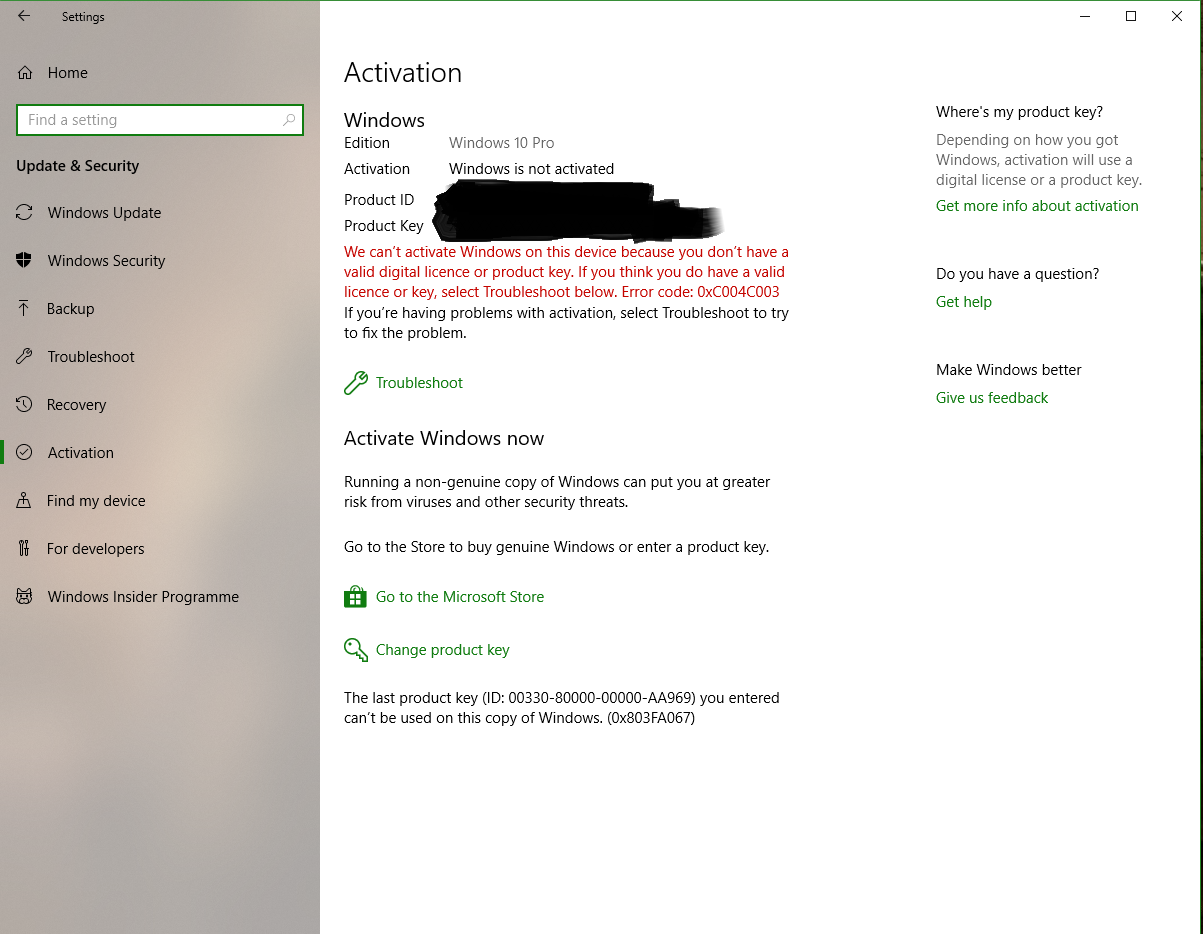The height and width of the screenshot is (934, 1203).
Task: Minimize the Settings window
Action: pyautogui.click(x=1085, y=16)
